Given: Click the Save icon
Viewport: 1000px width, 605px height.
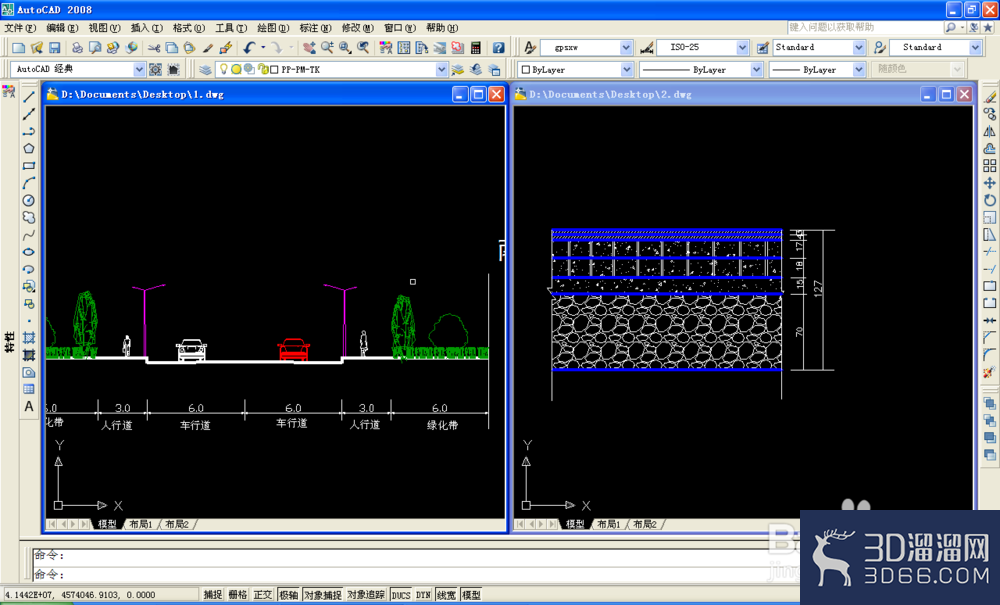Looking at the screenshot, I should (x=54, y=48).
